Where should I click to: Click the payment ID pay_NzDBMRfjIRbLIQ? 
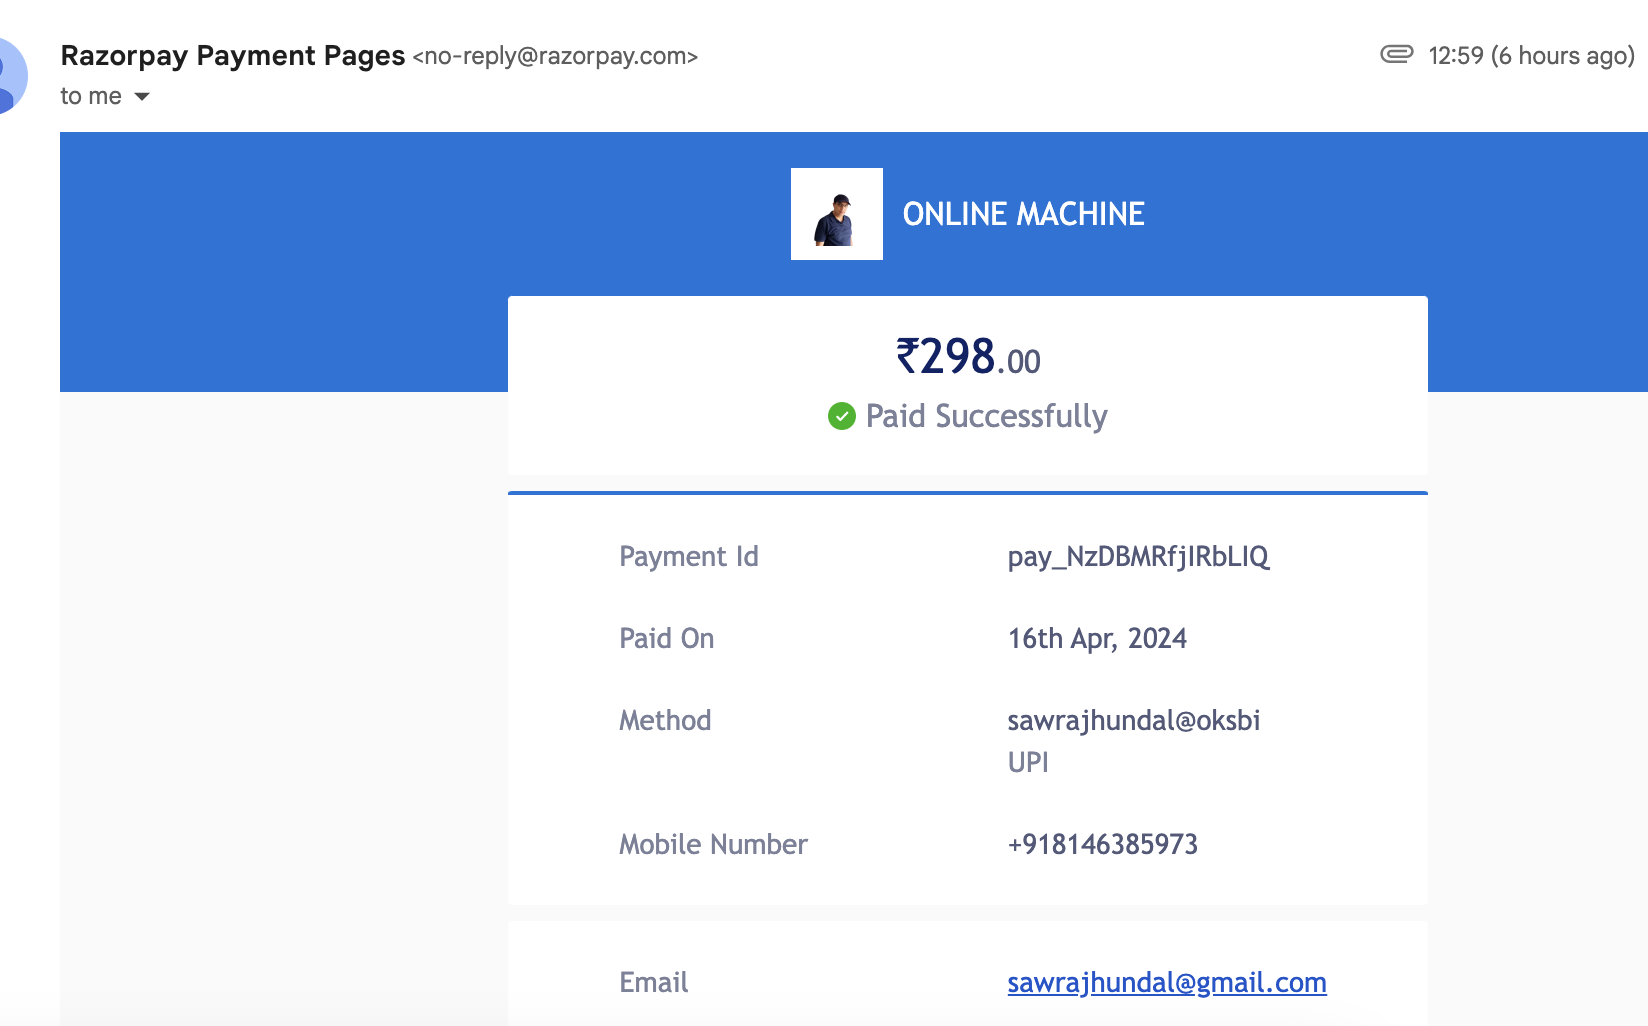coord(1139,556)
